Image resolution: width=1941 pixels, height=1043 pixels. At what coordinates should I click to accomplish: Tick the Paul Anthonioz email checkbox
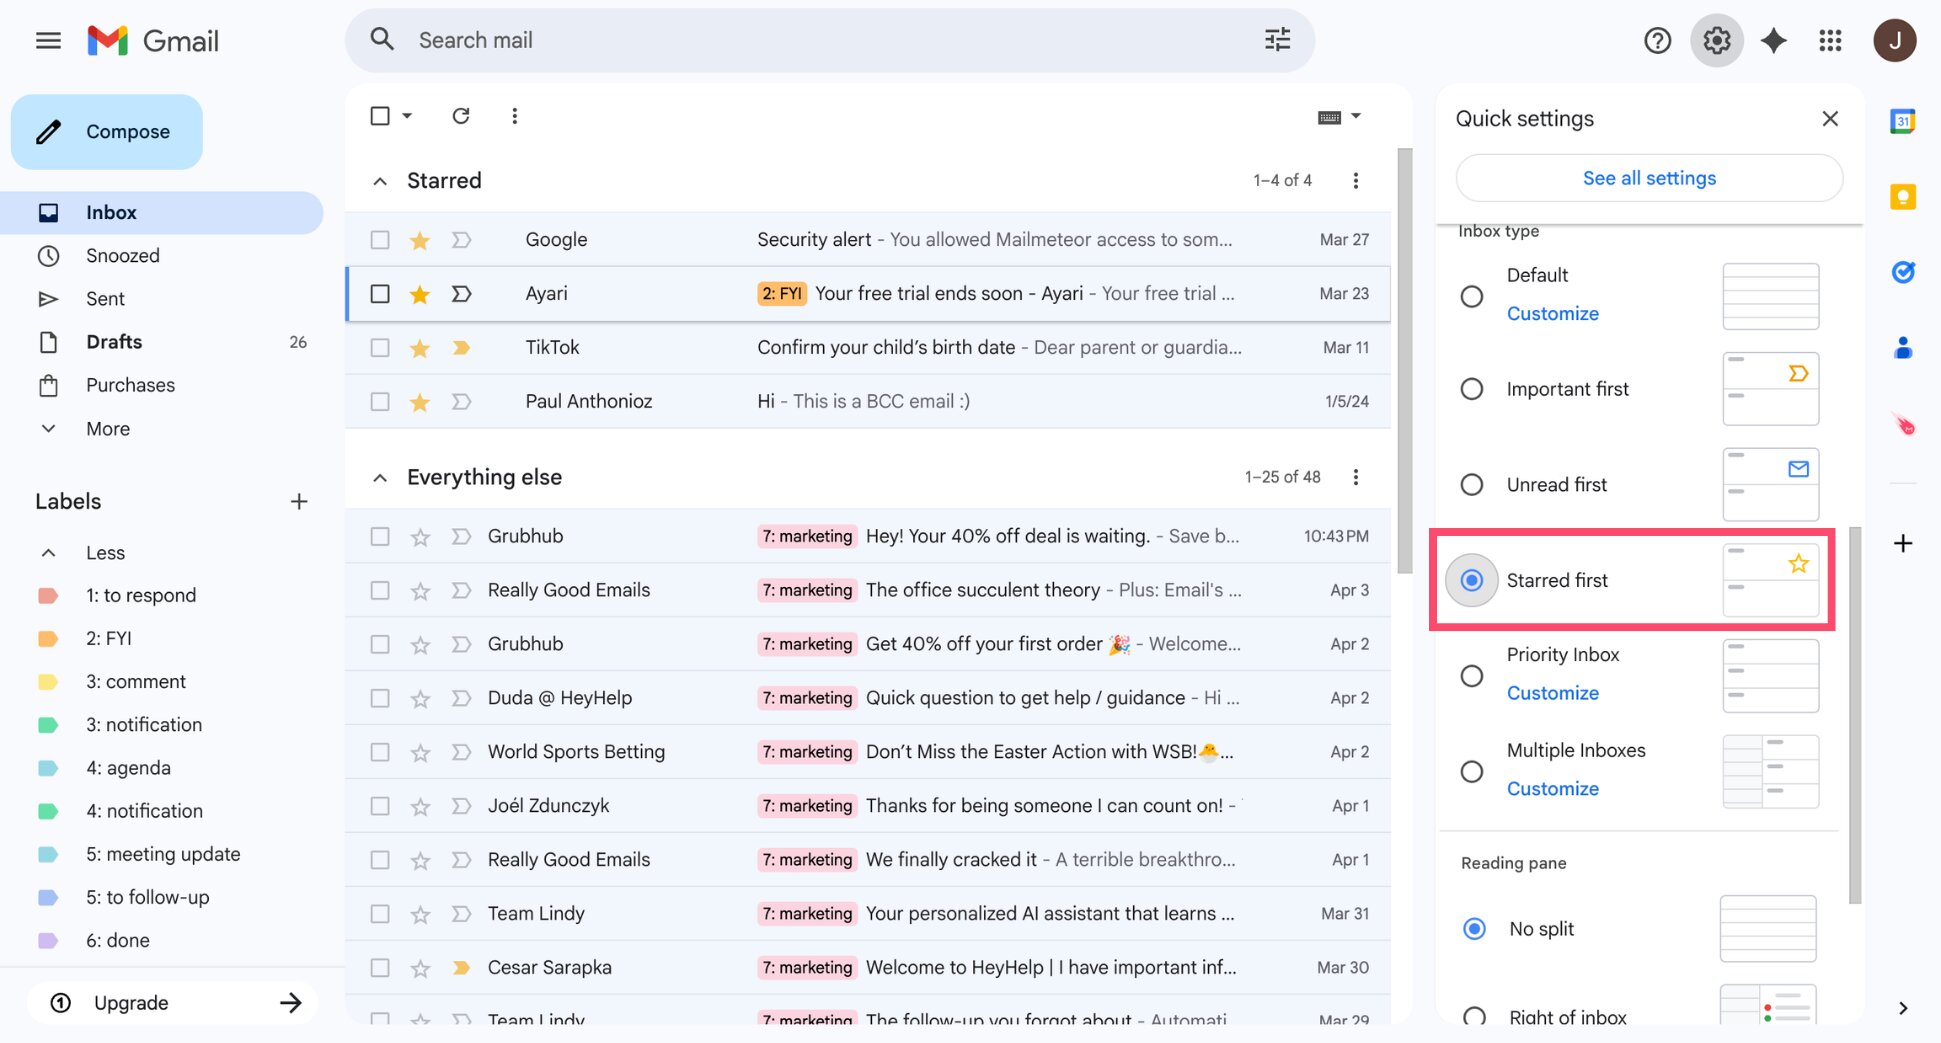380,402
